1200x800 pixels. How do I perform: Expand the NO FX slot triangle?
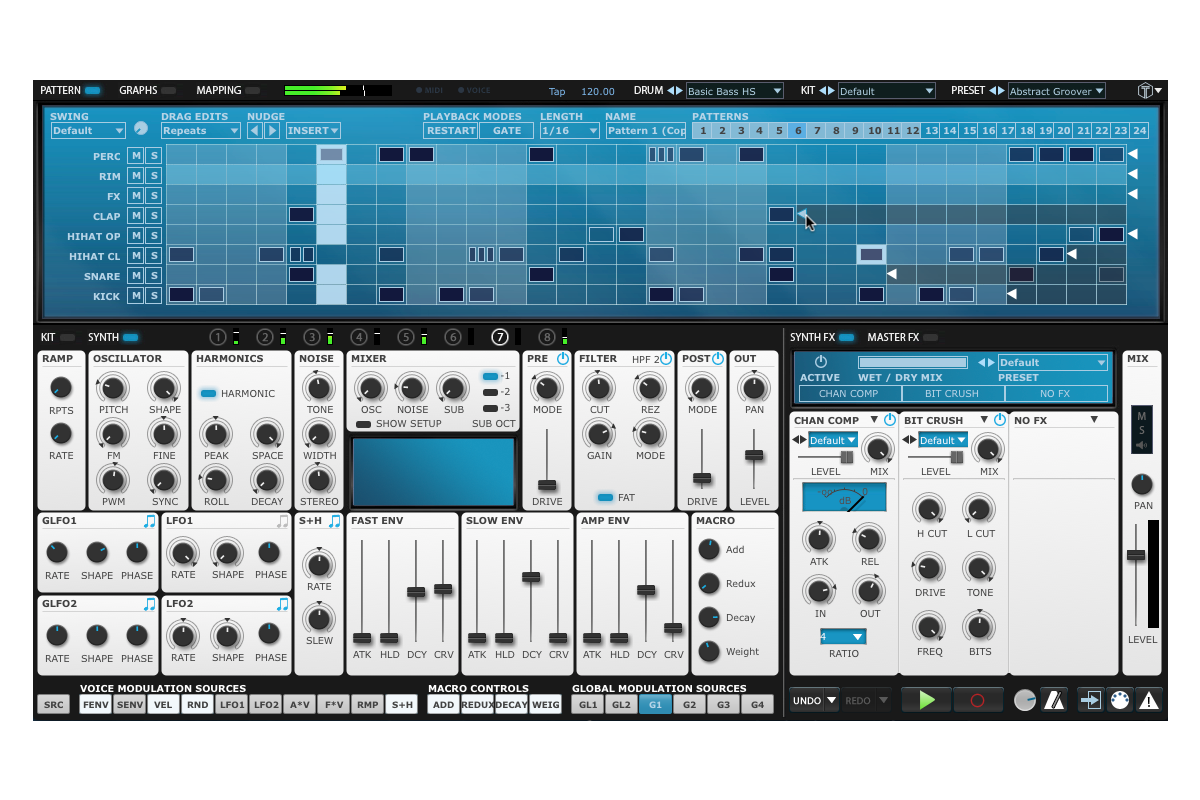(1094, 420)
